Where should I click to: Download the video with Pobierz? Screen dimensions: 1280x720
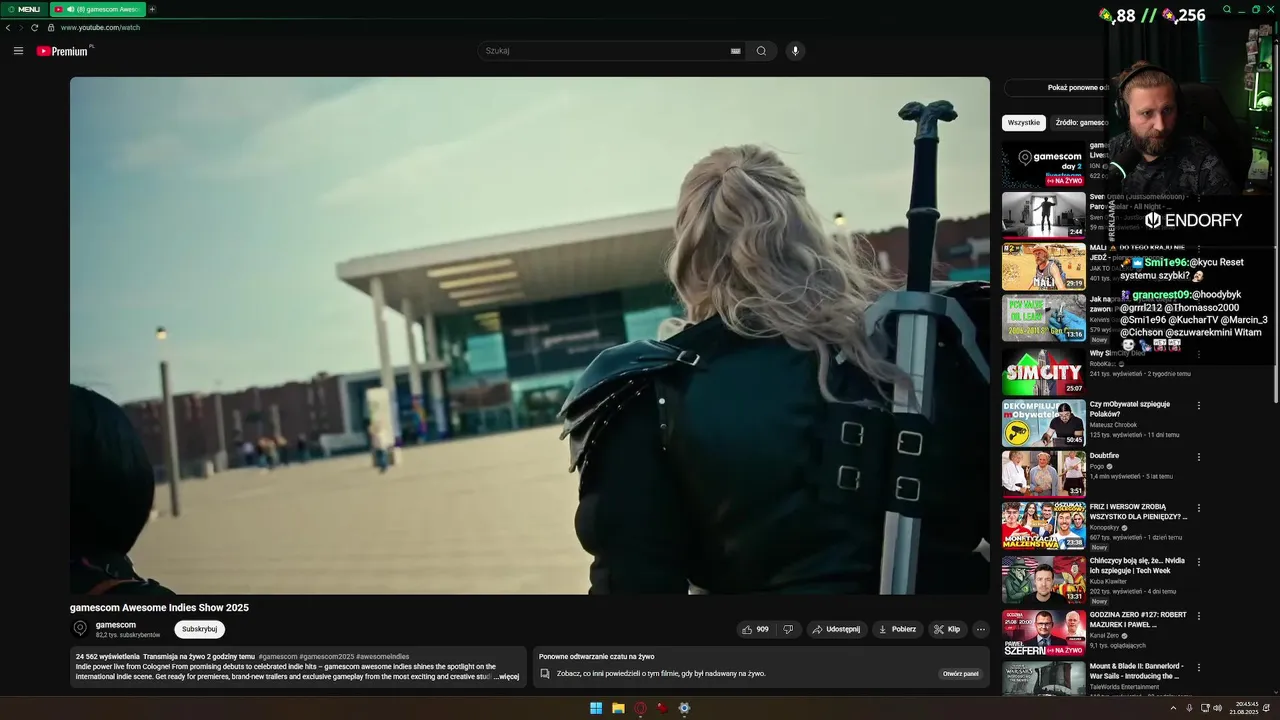(x=897, y=629)
